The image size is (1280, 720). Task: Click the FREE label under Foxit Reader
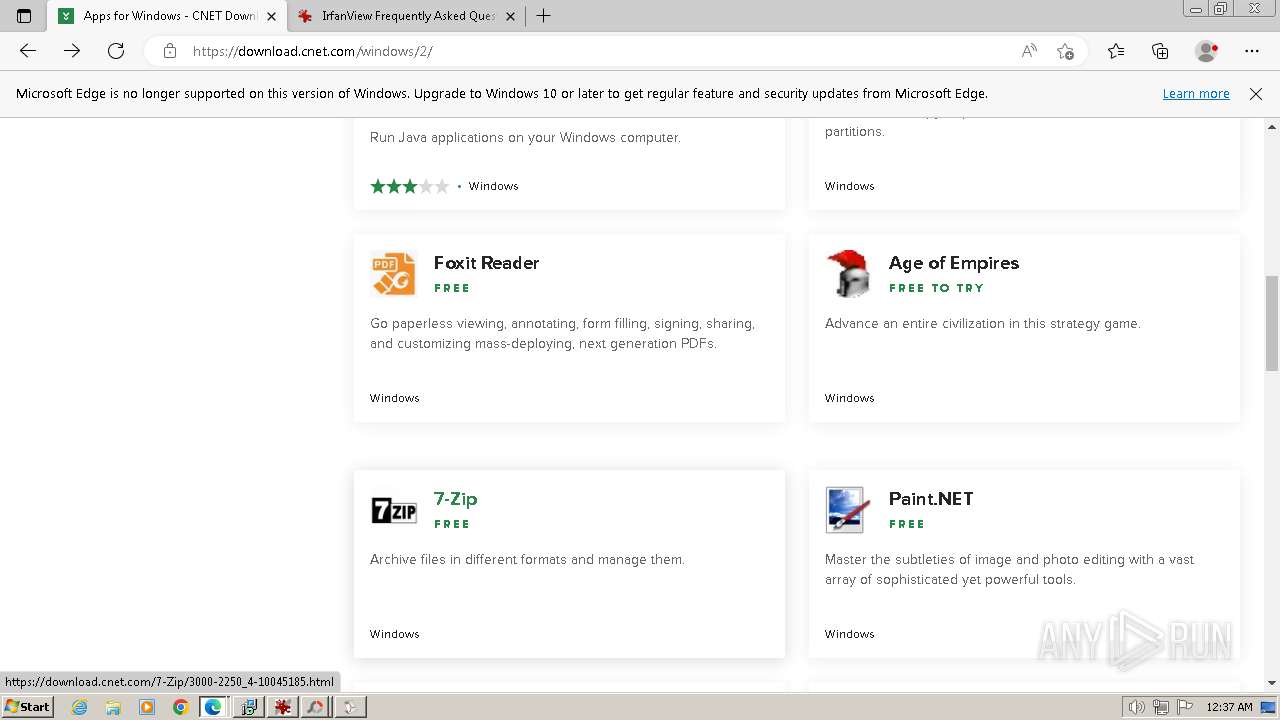(452, 288)
